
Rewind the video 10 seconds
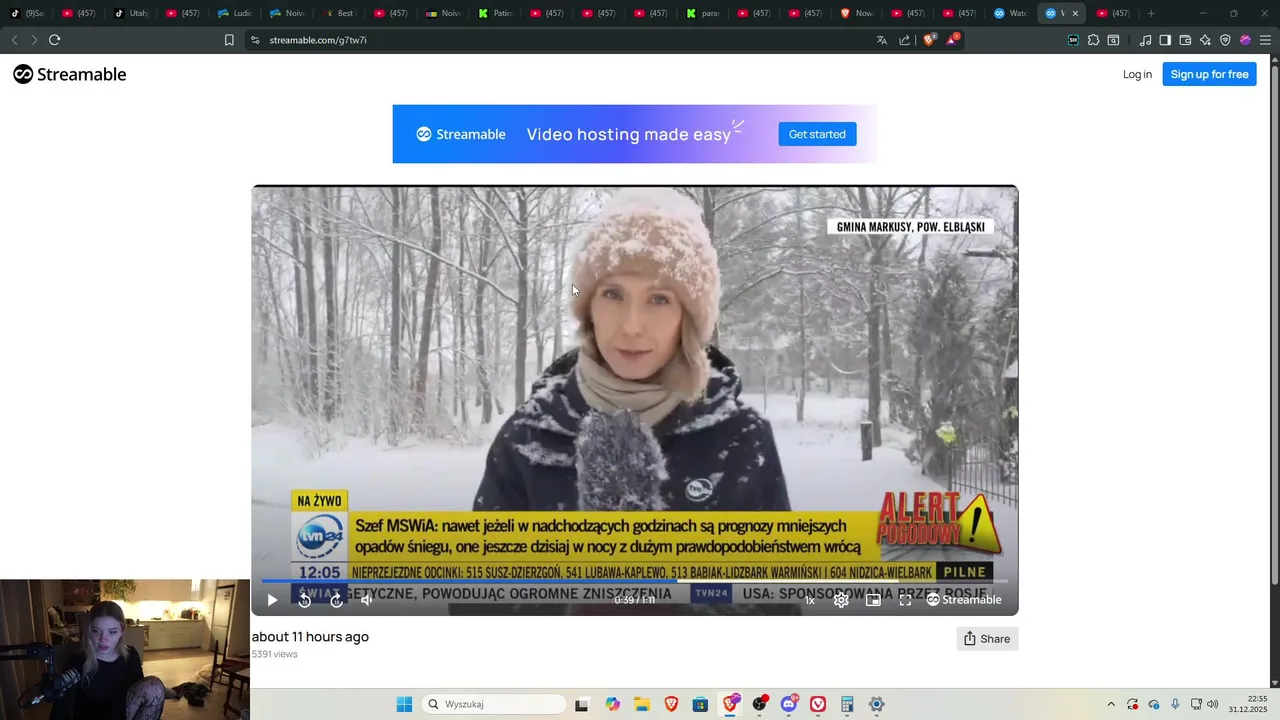[305, 600]
